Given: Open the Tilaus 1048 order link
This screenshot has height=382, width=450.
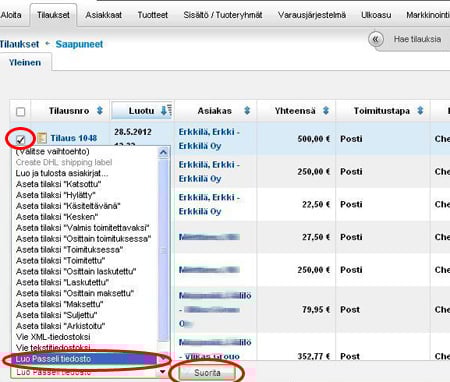Looking at the screenshot, I should (74, 138).
